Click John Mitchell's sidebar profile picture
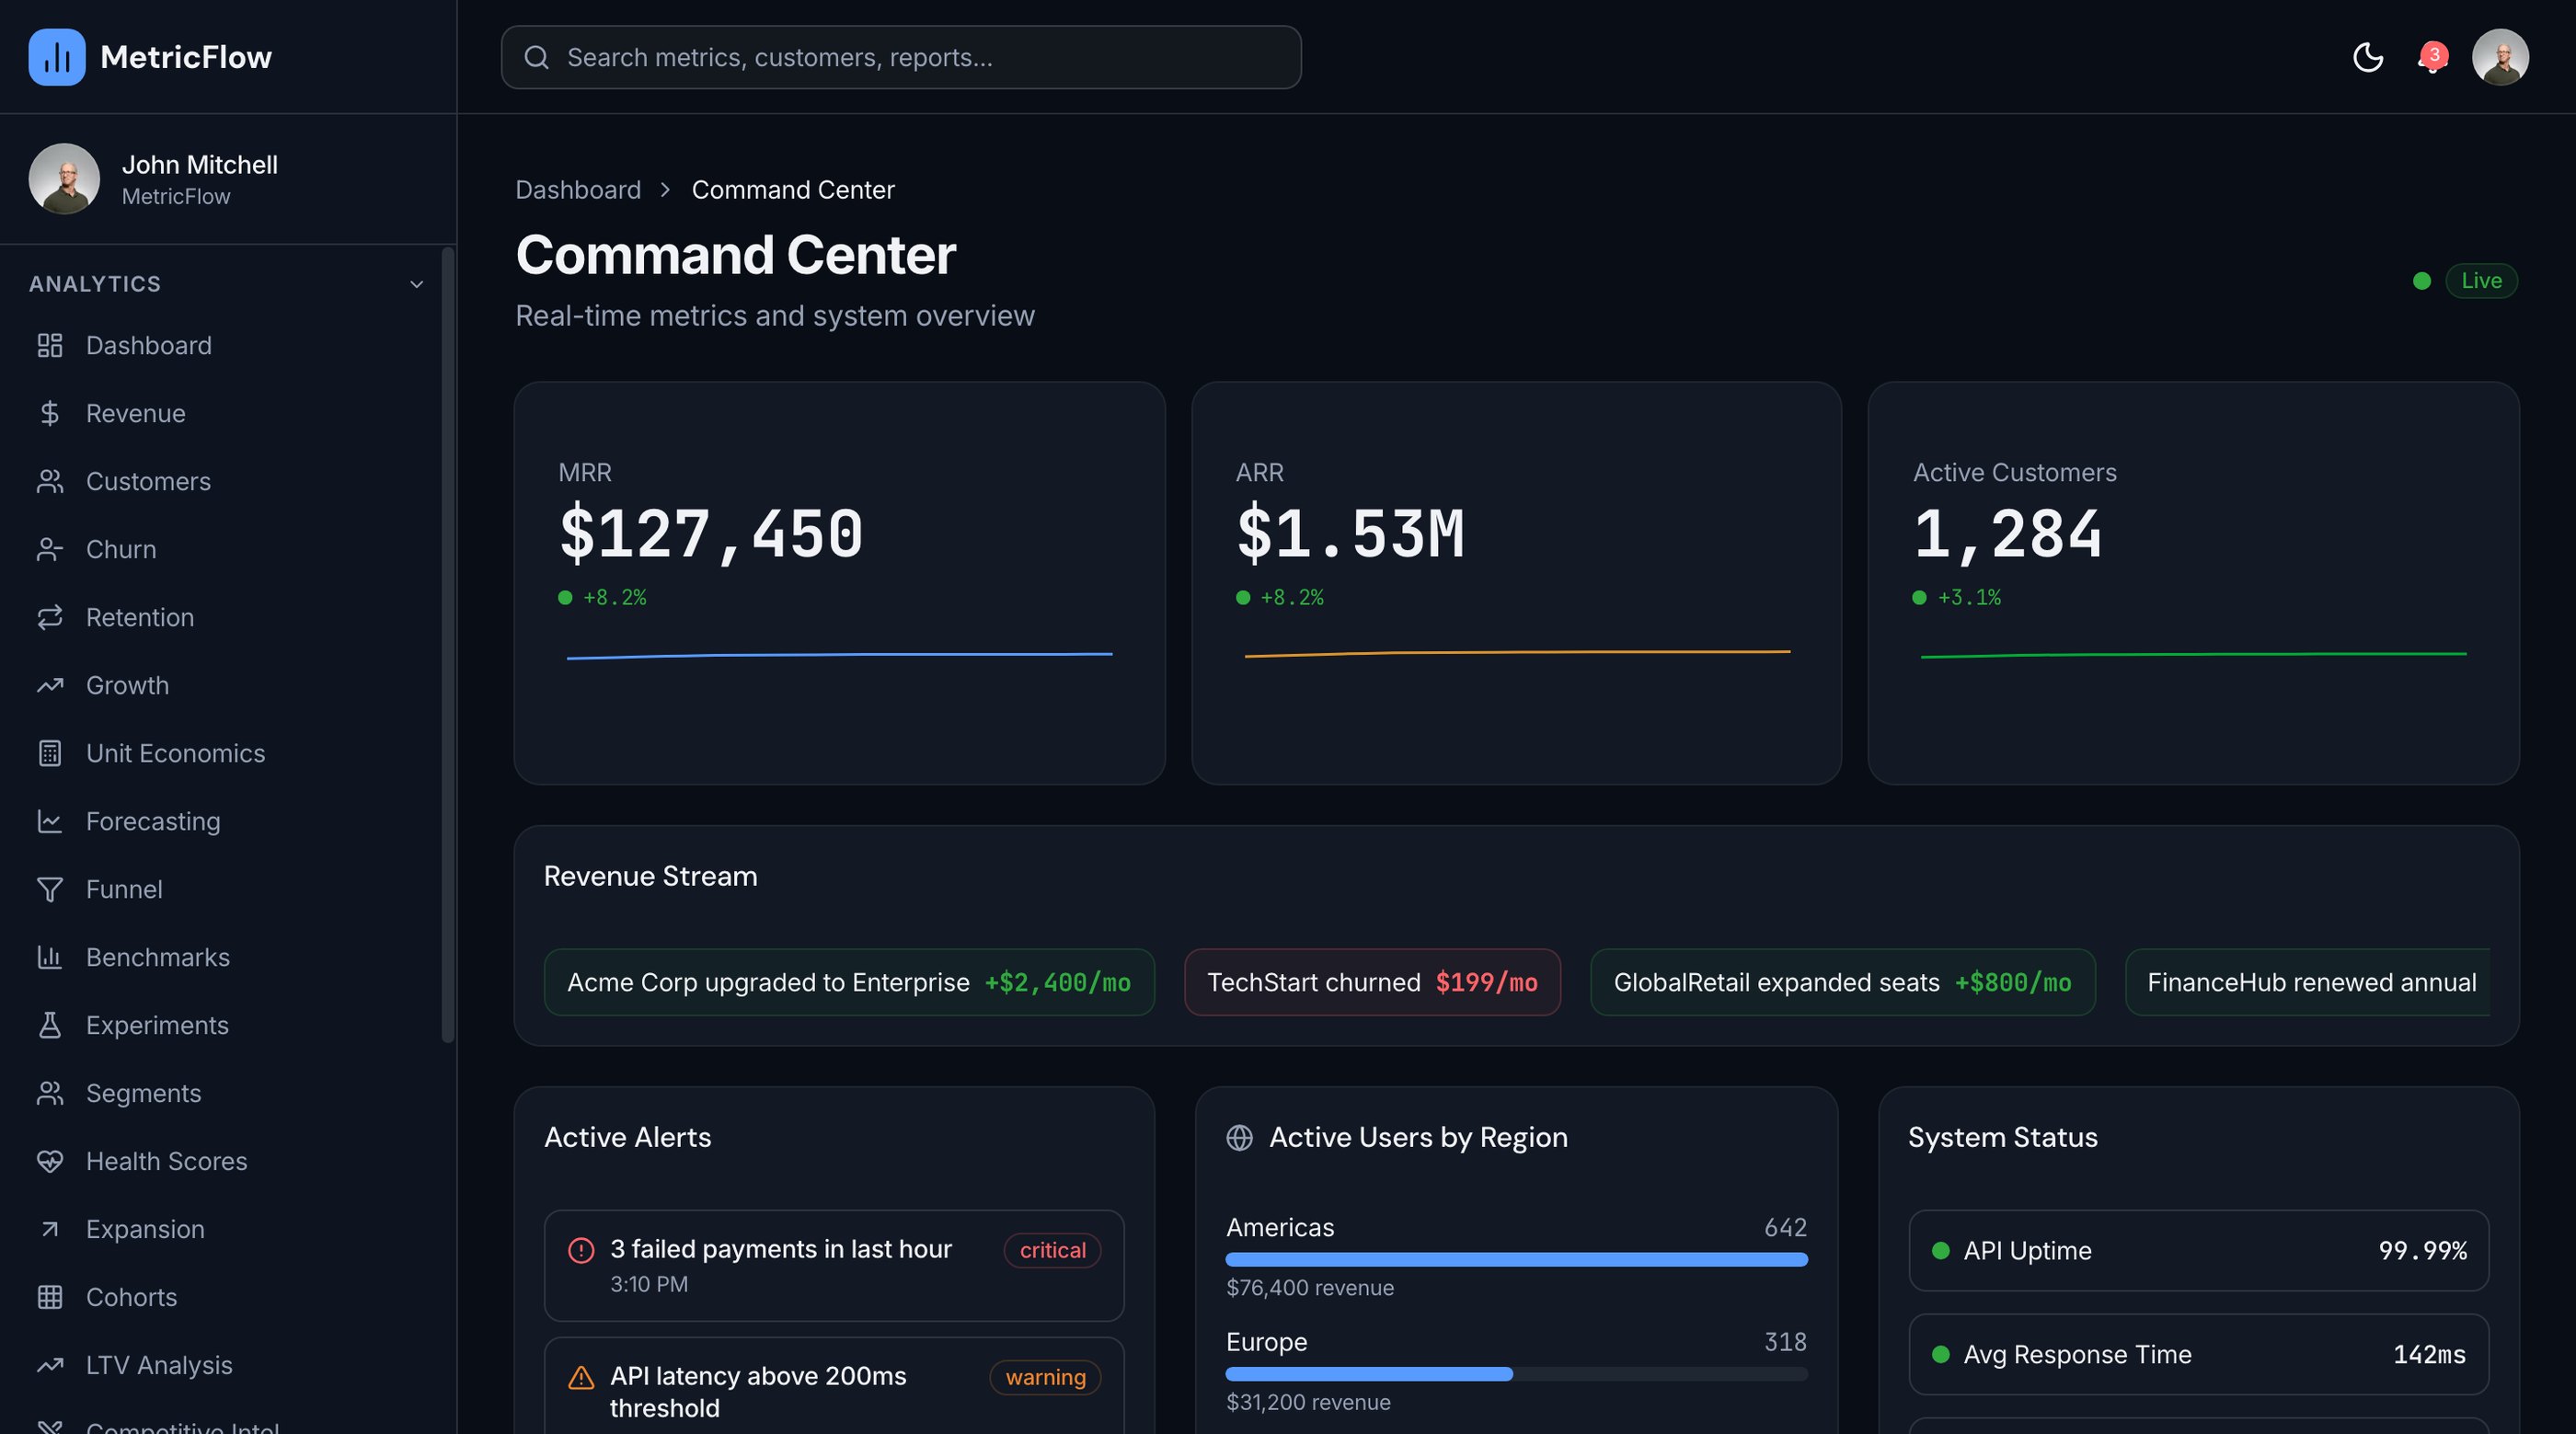The width and height of the screenshot is (2576, 1434). point(64,179)
